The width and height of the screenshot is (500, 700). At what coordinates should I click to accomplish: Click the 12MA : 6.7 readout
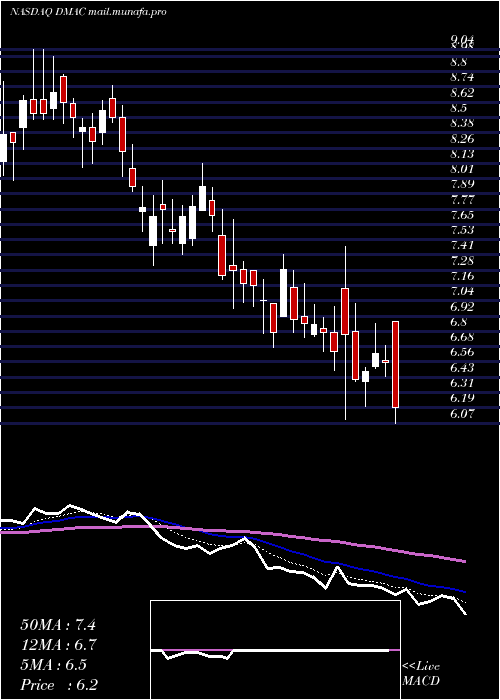pyautogui.click(x=59, y=645)
